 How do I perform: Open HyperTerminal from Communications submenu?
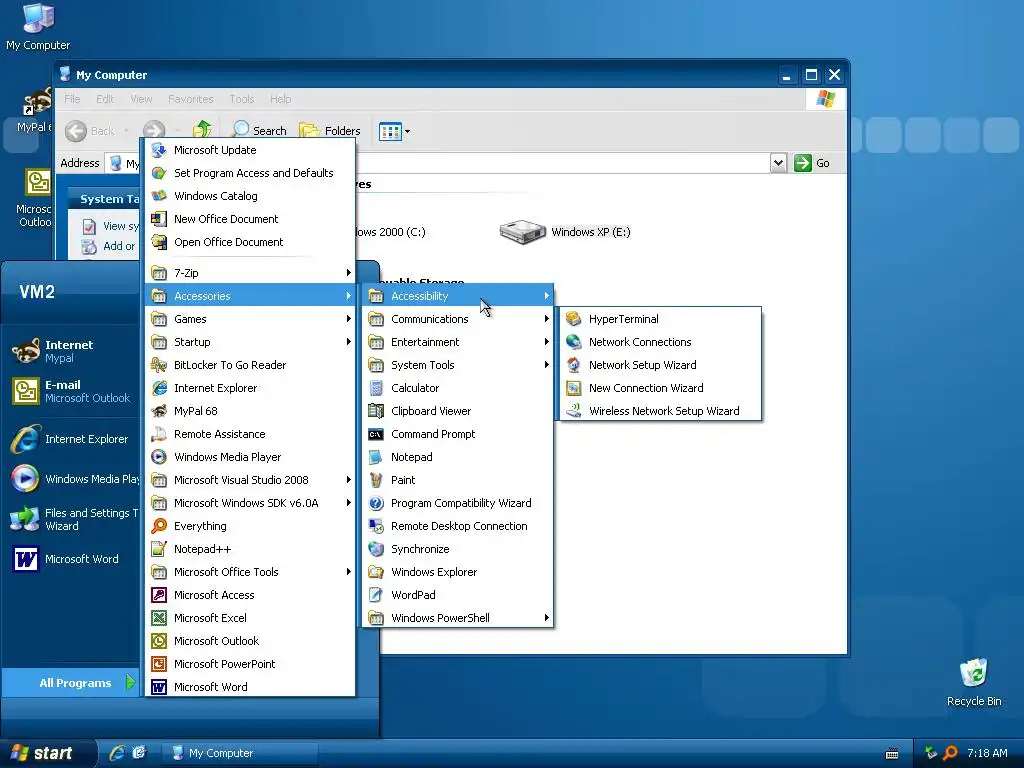660,319
